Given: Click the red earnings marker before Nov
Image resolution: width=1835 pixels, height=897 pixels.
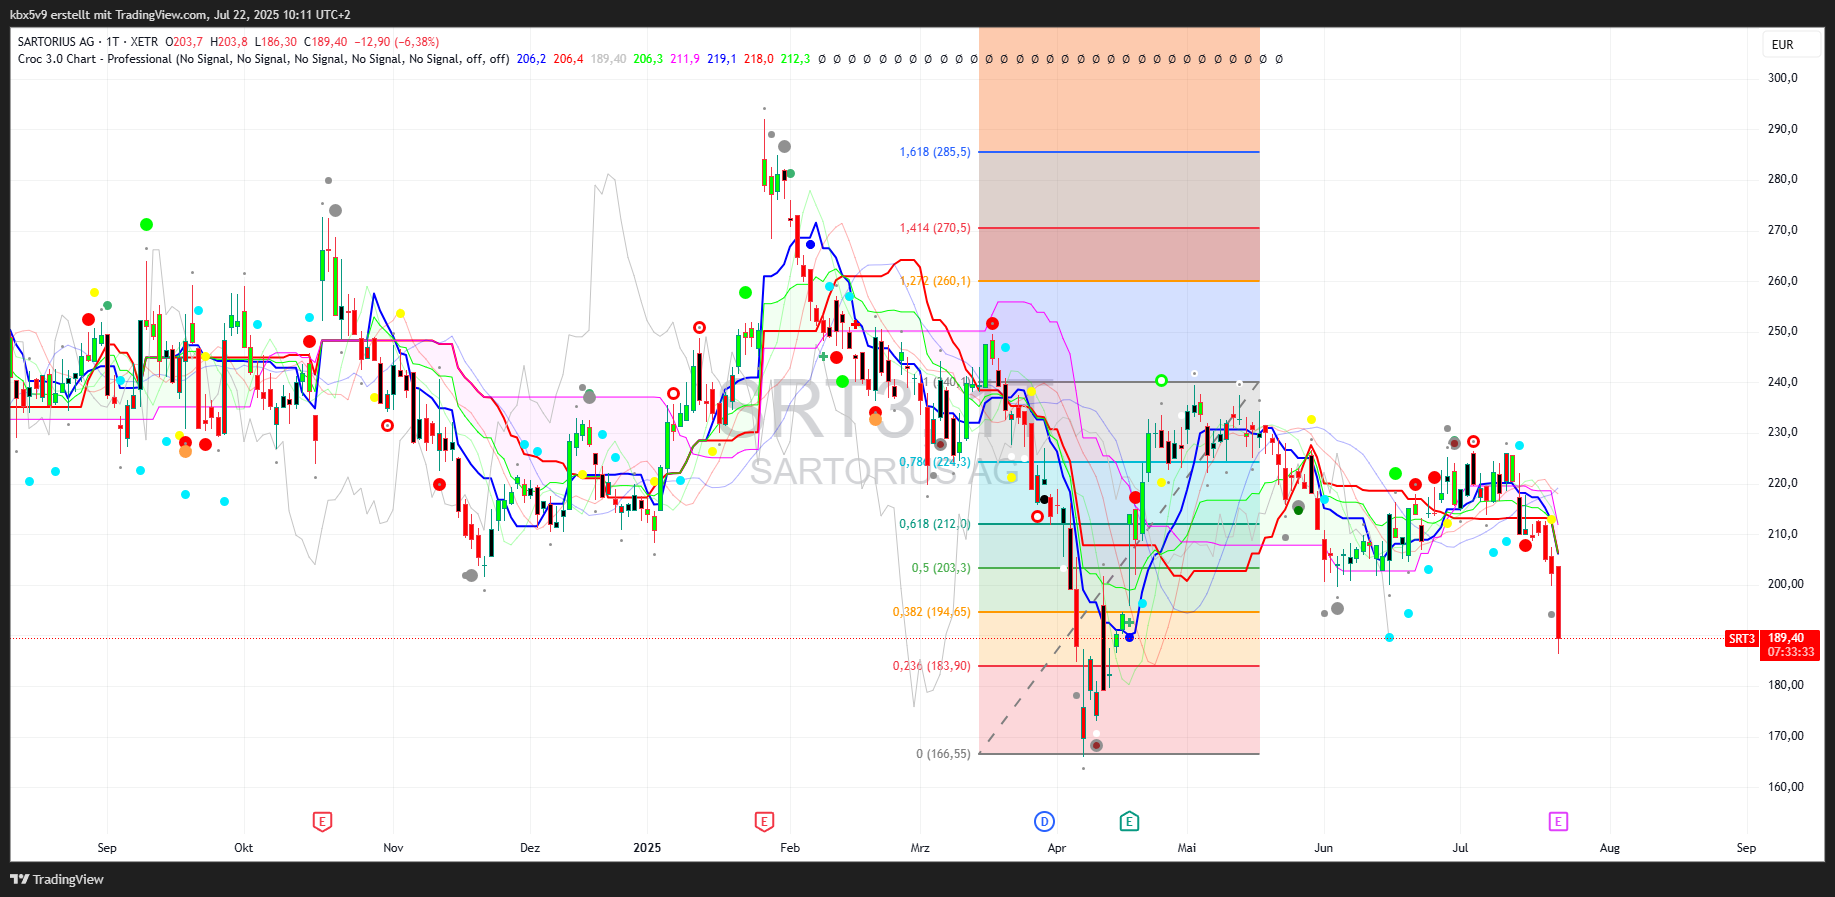Looking at the screenshot, I should pyautogui.click(x=322, y=821).
